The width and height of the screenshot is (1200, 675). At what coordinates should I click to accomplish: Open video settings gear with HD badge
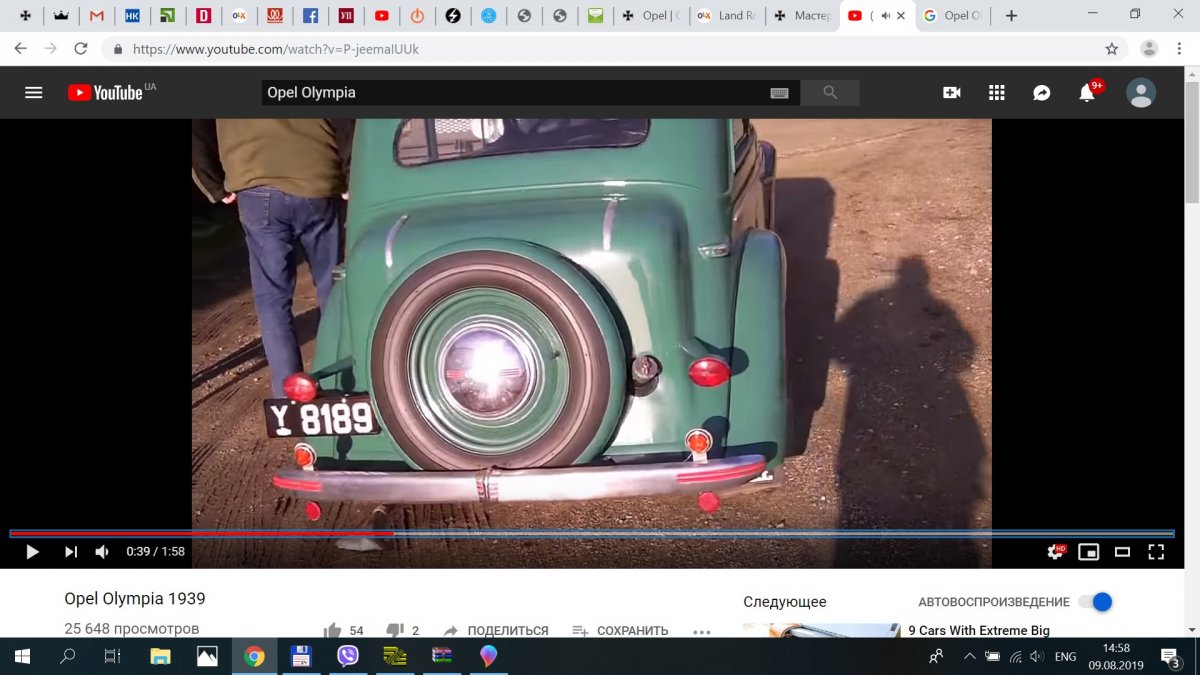click(x=1055, y=551)
